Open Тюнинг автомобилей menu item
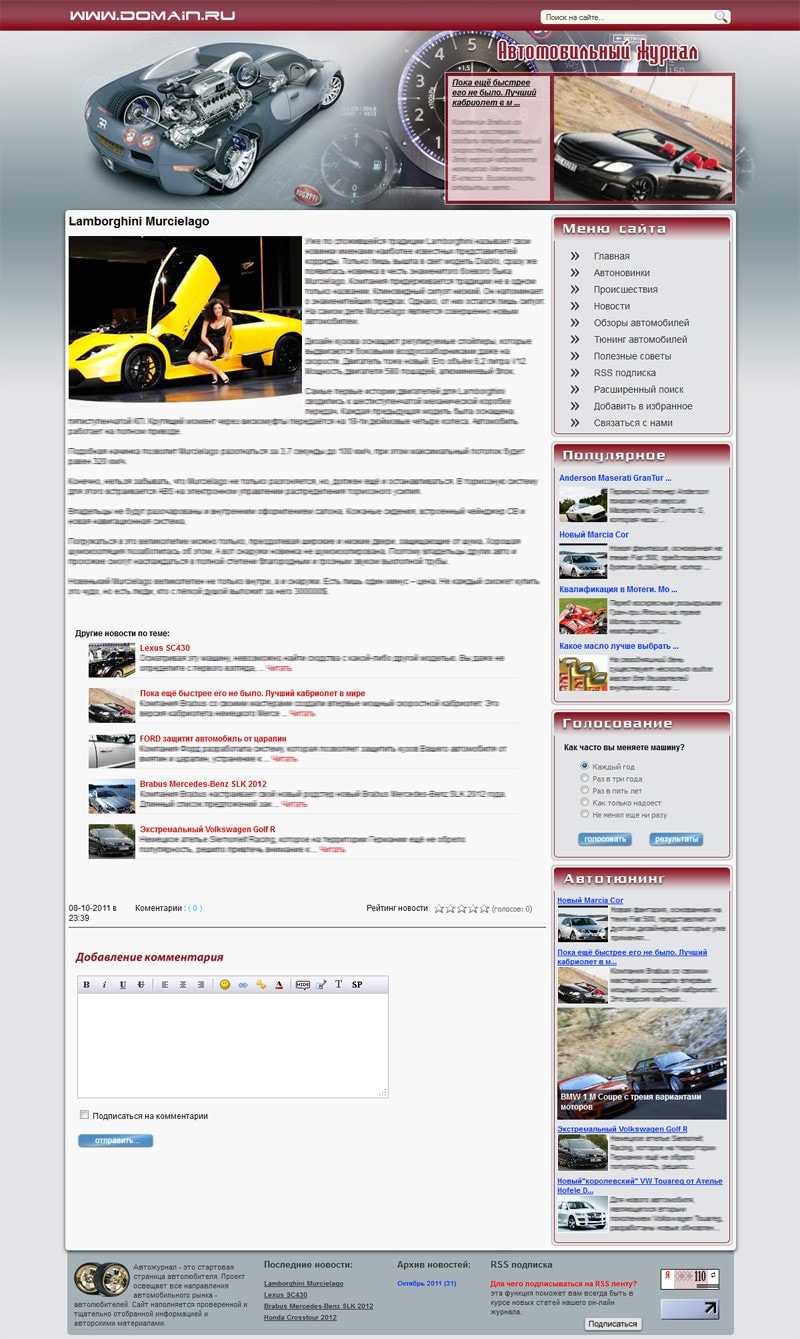The height and width of the screenshot is (1339, 800). pos(640,339)
